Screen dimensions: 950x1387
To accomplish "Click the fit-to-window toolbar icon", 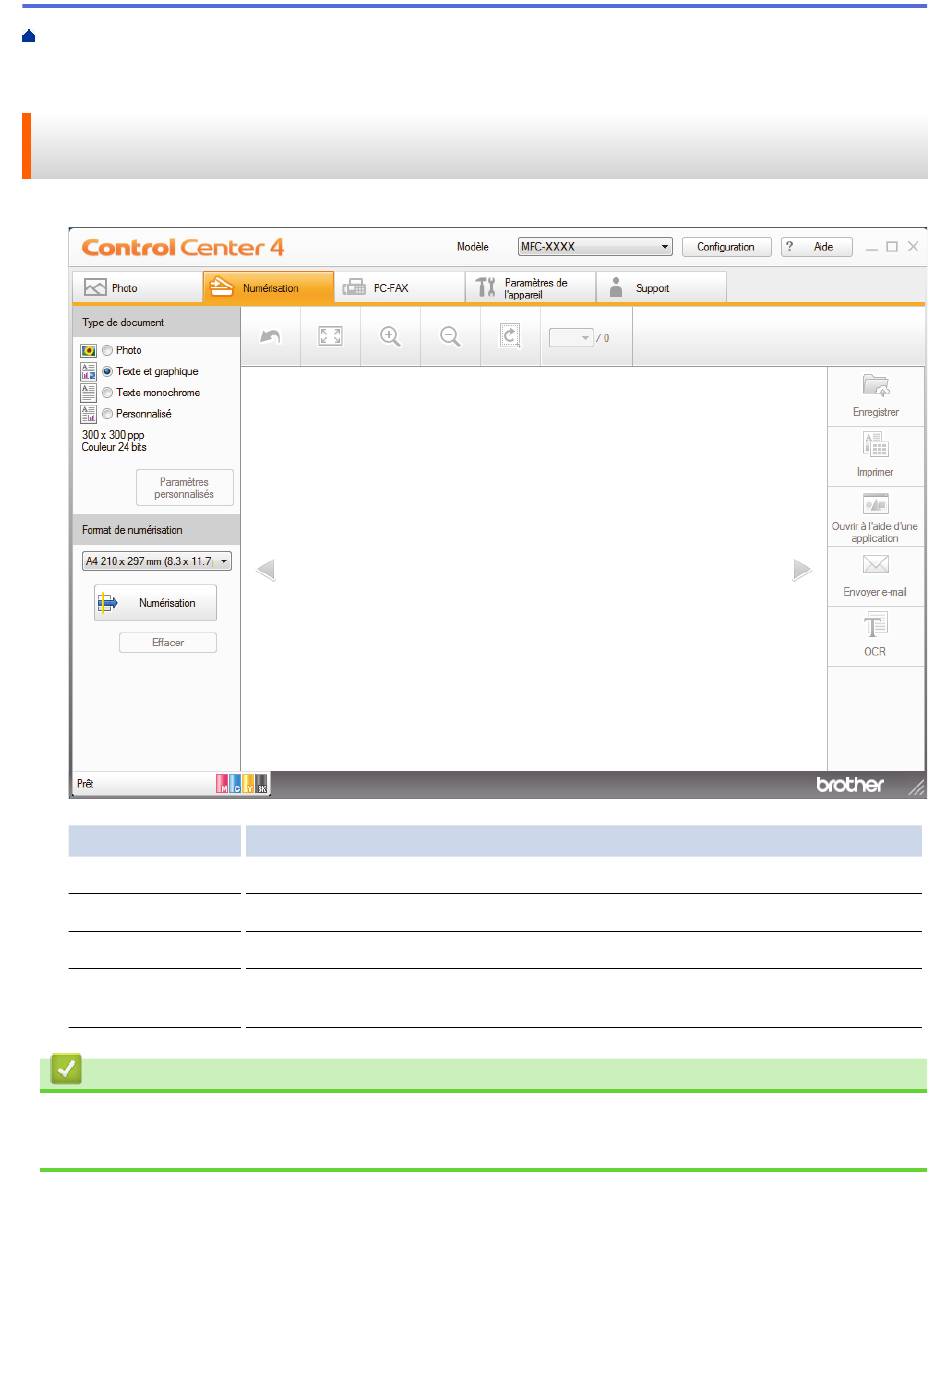I will point(330,337).
